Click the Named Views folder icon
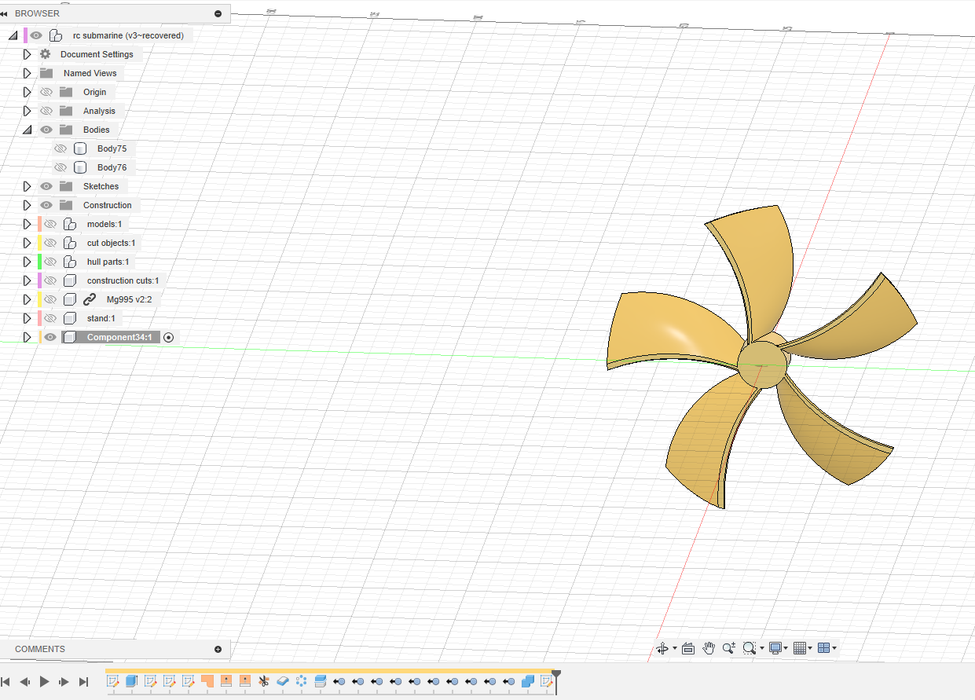The width and height of the screenshot is (975, 700). 47,73
